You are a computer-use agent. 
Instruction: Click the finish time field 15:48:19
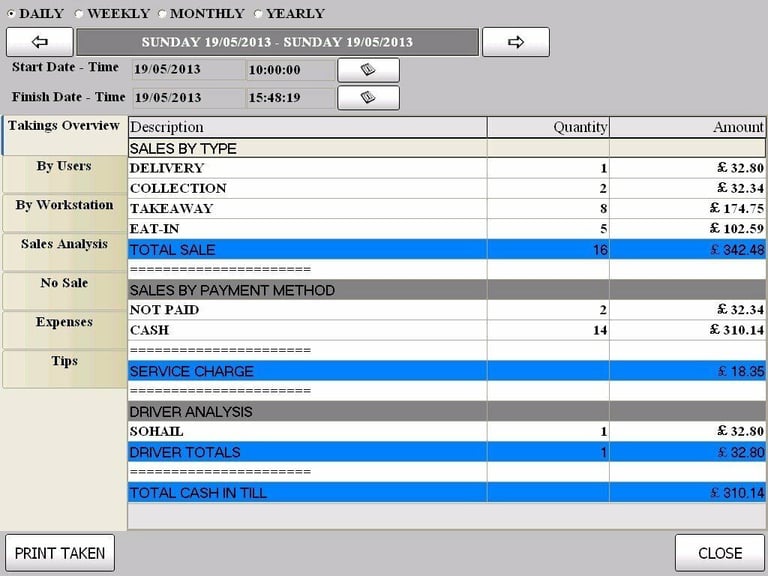(x=290, y=97)
